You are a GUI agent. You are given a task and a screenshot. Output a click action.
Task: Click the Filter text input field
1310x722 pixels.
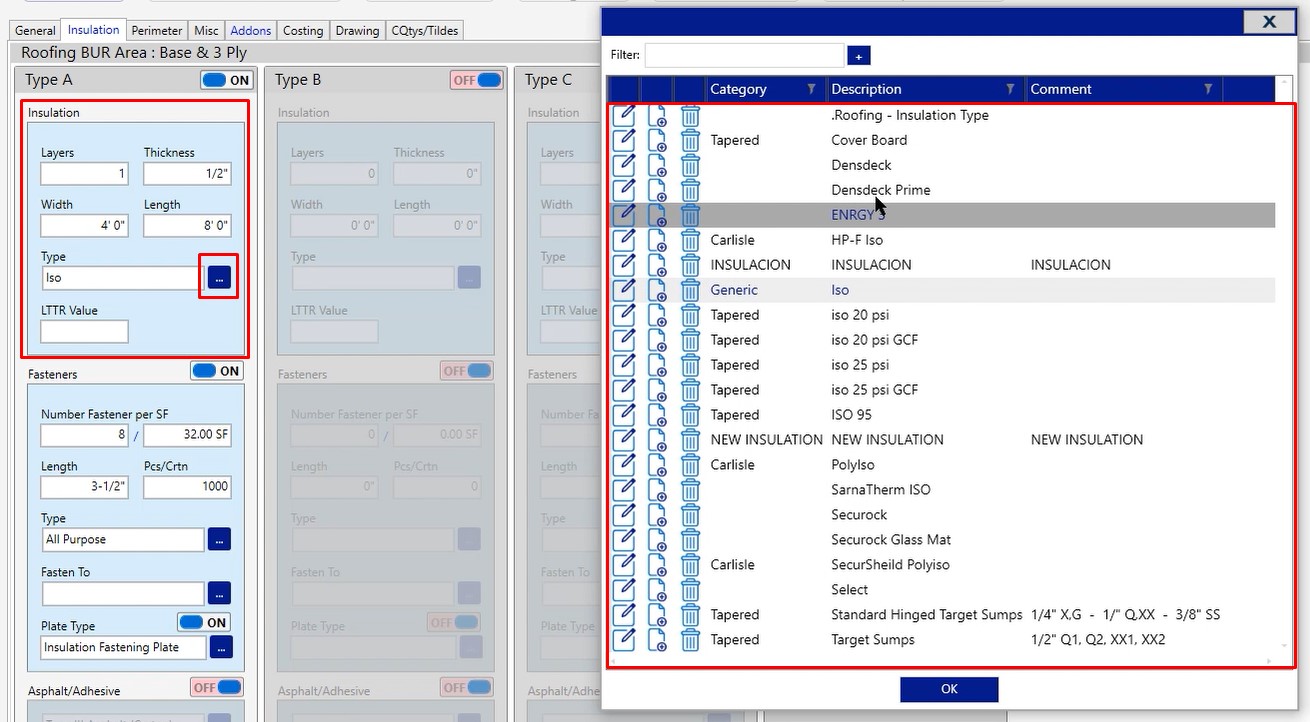[x=744, y=56]
